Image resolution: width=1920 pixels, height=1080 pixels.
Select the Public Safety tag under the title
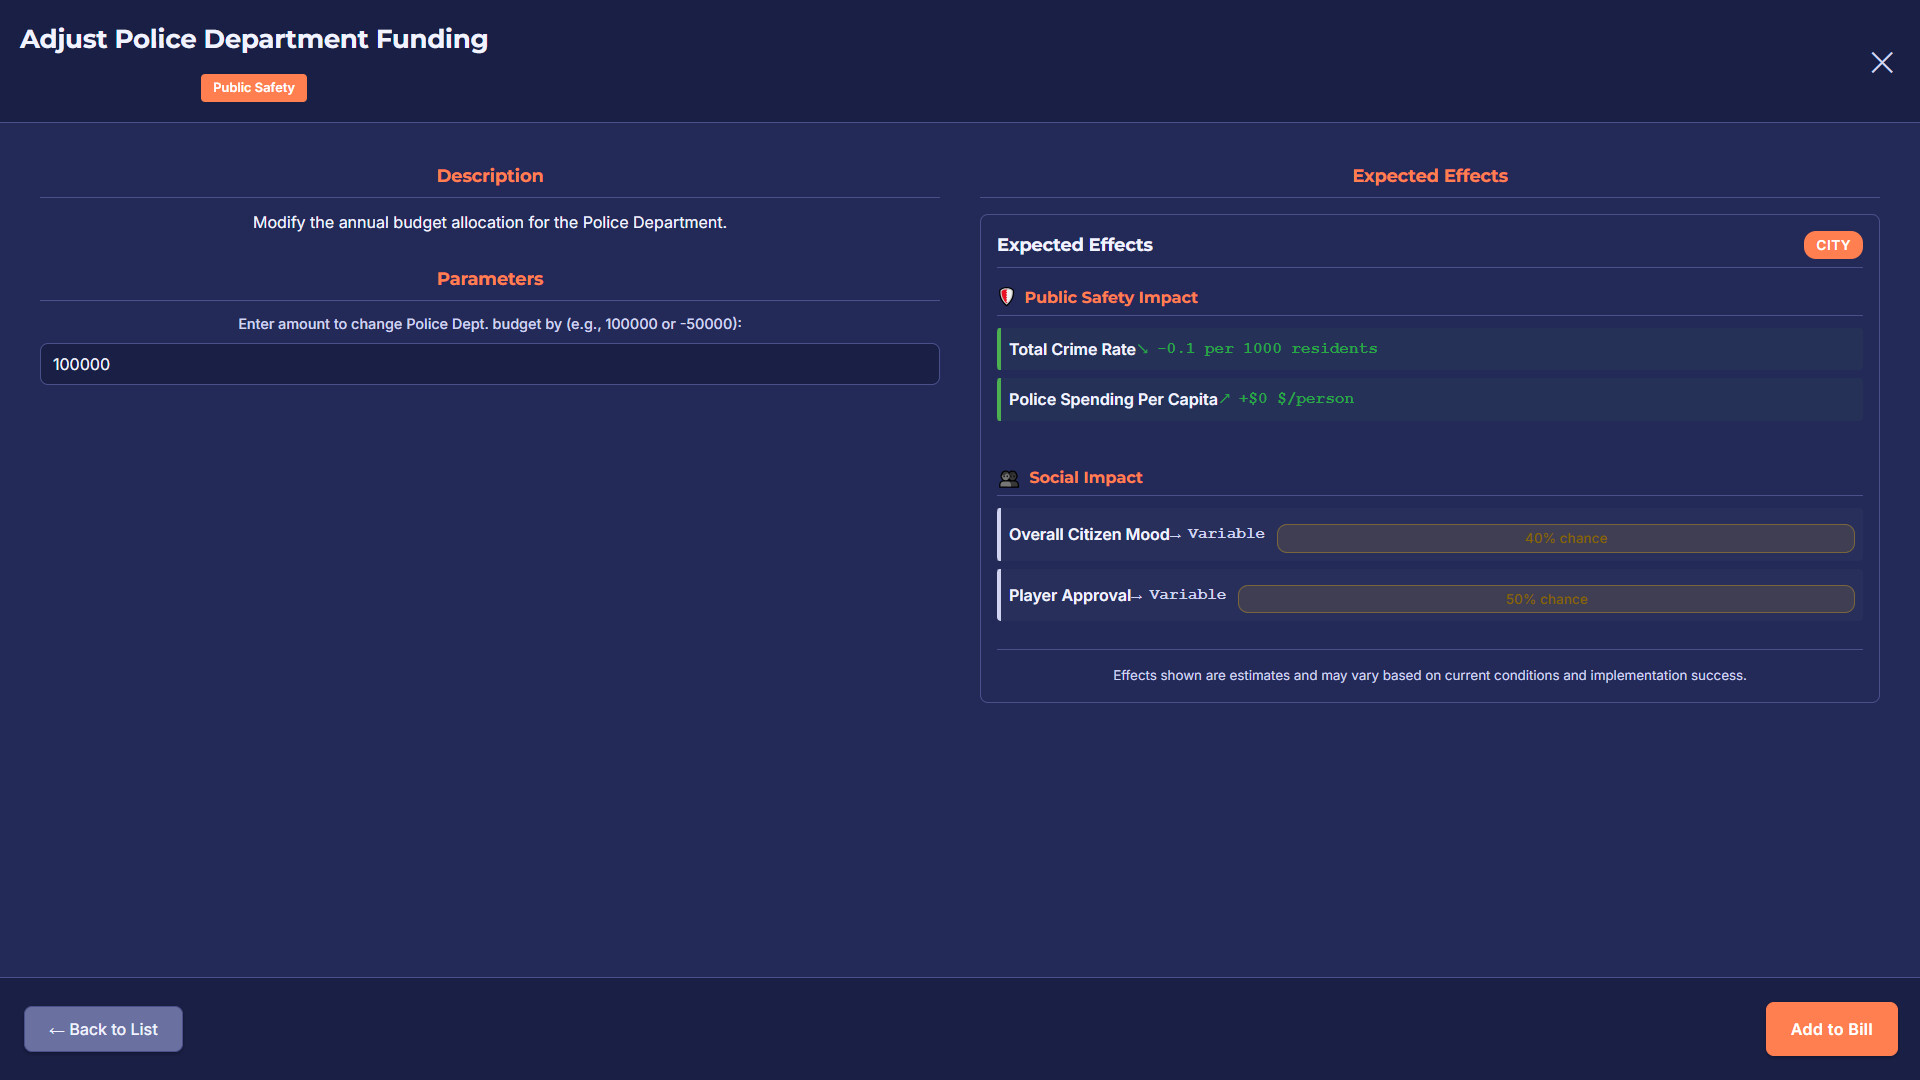click(253, 88)
